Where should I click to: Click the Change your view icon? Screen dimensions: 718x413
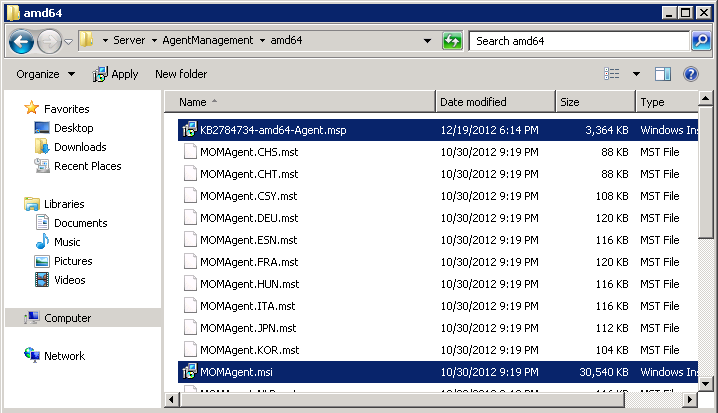612,74
